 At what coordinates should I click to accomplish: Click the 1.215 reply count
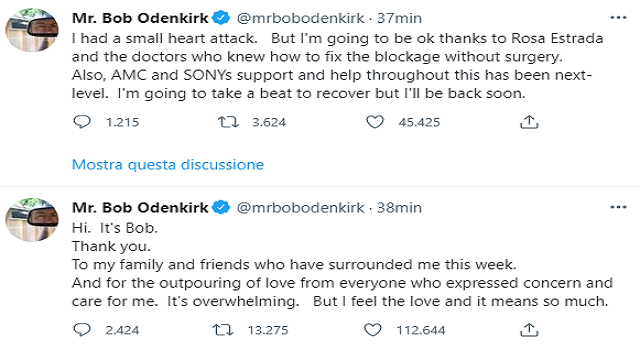[122, 122]
